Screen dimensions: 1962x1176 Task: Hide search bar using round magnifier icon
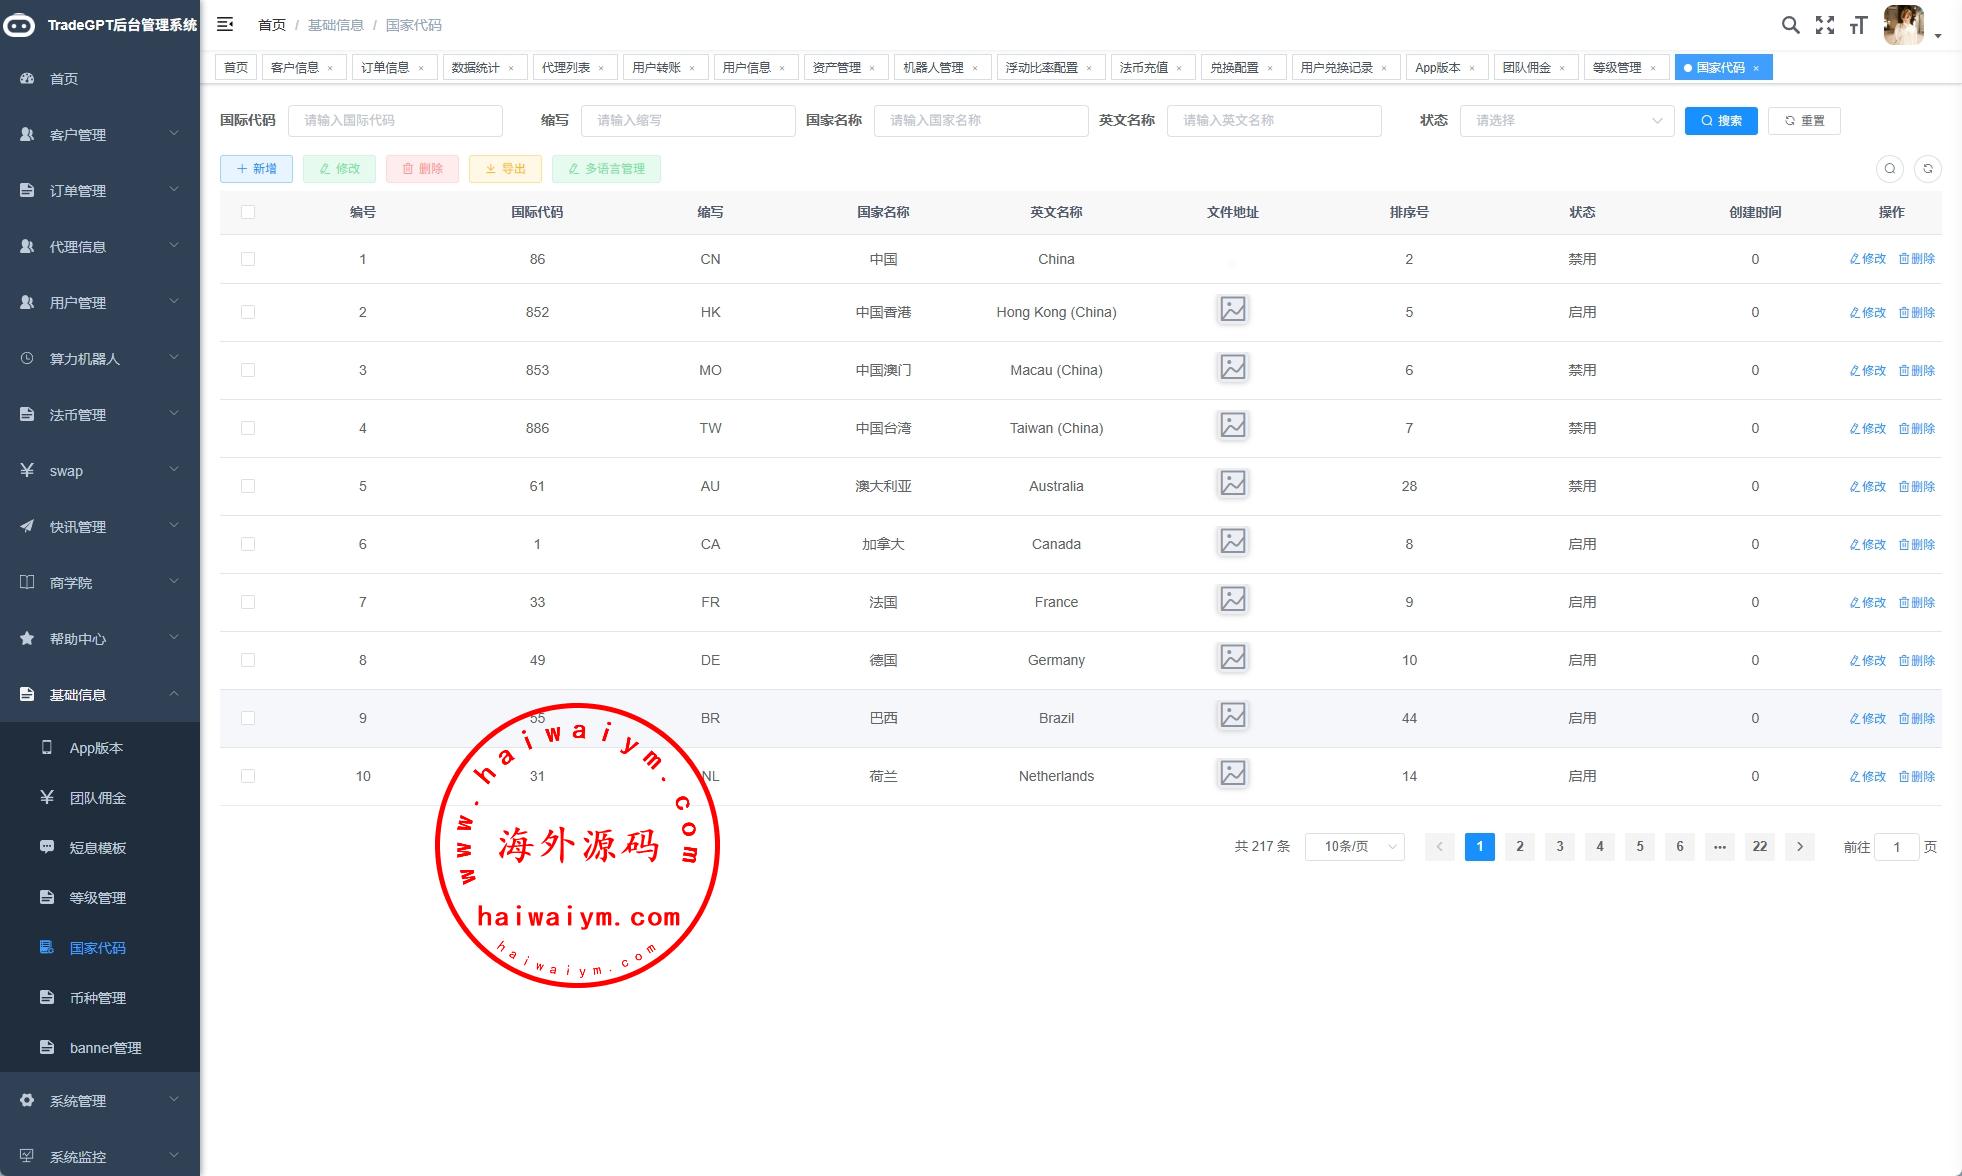pos(1889,169)
